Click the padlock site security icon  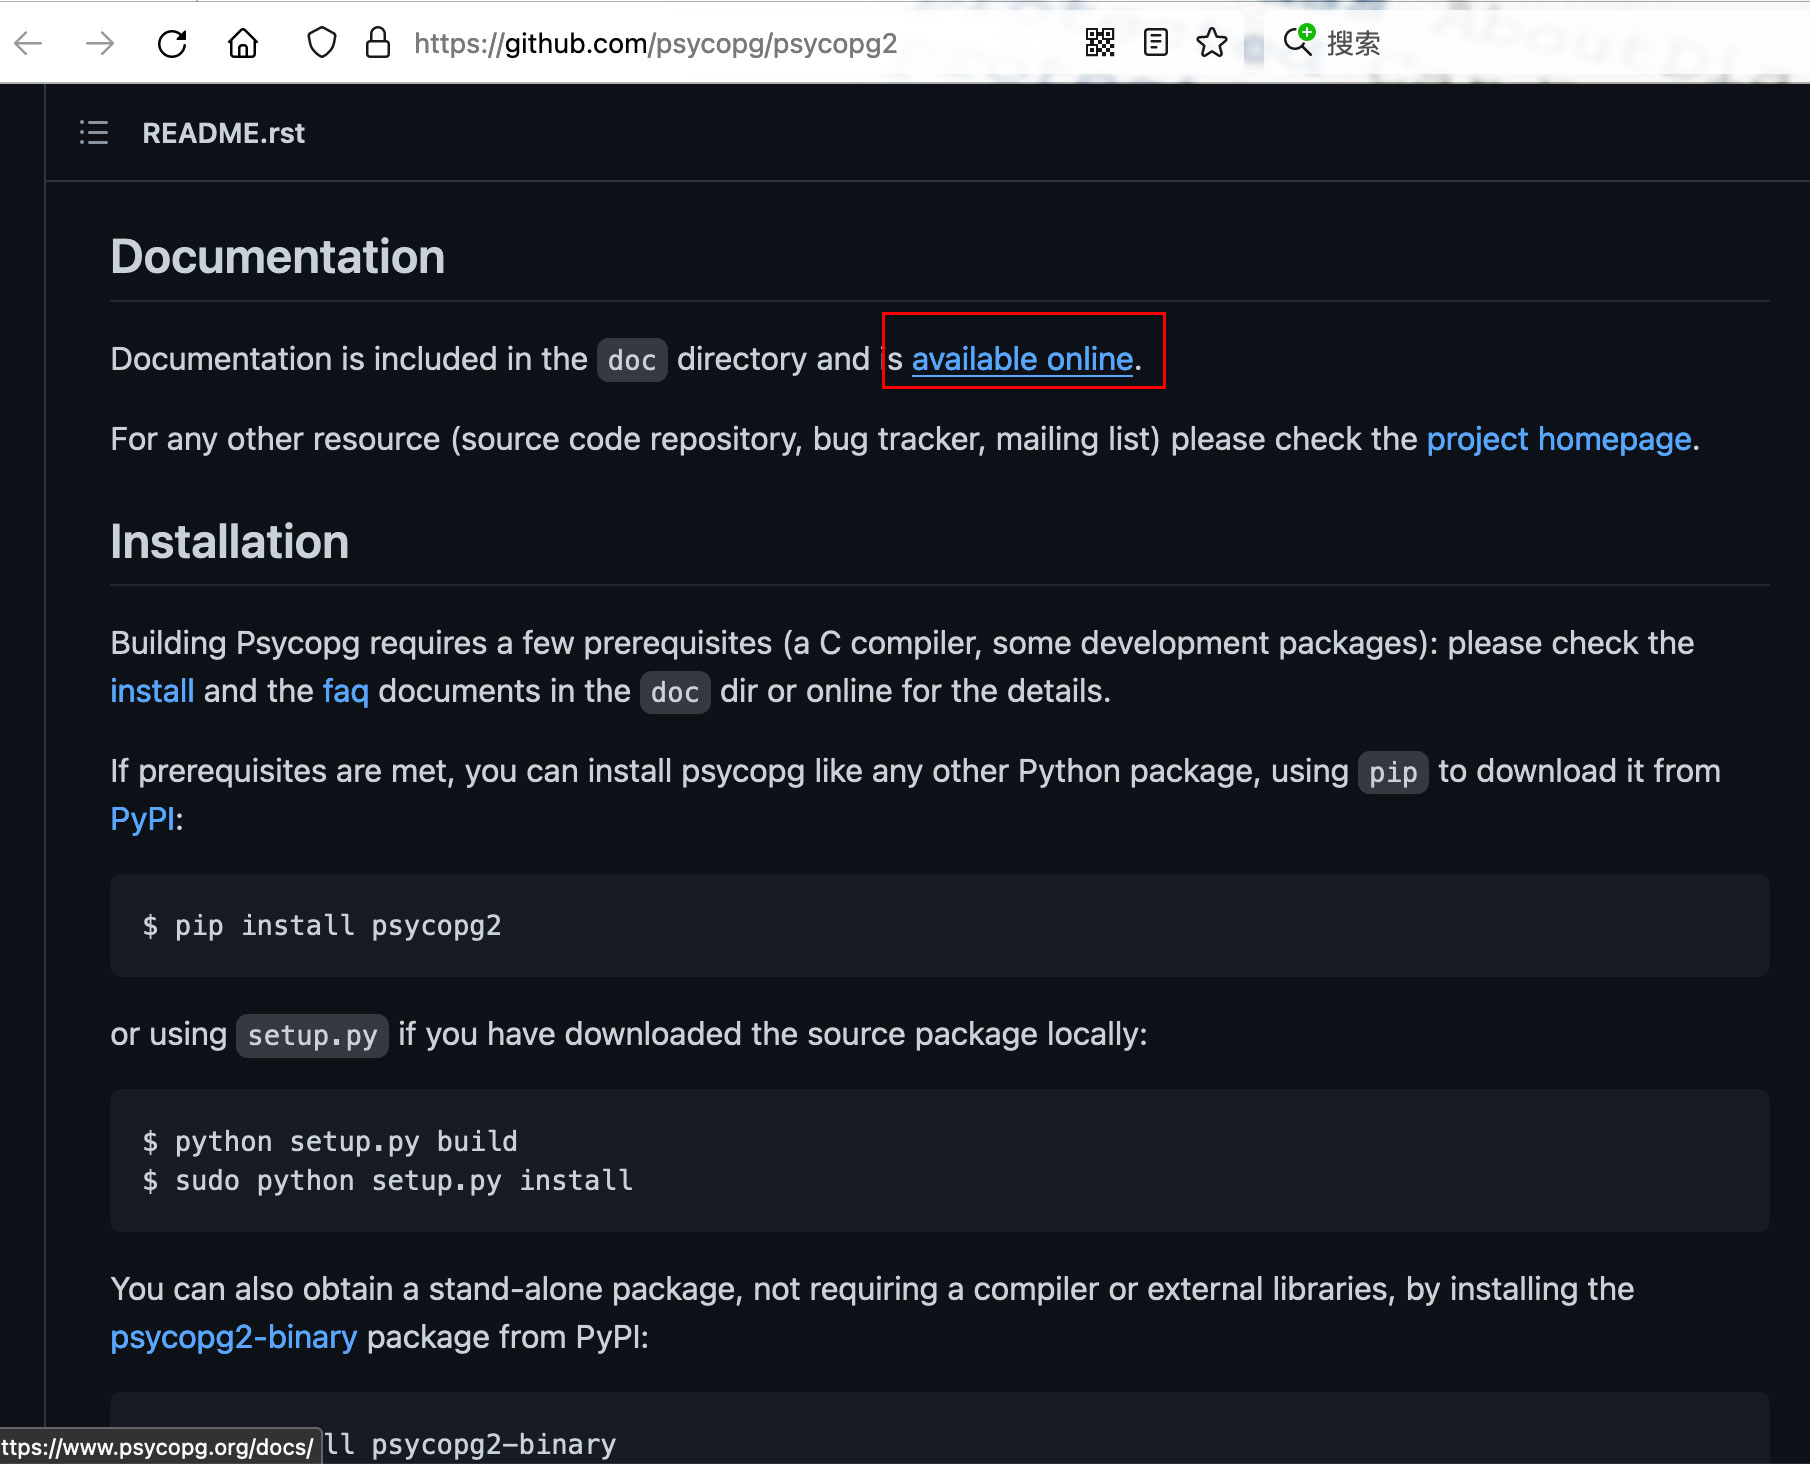tap(377, 43)
